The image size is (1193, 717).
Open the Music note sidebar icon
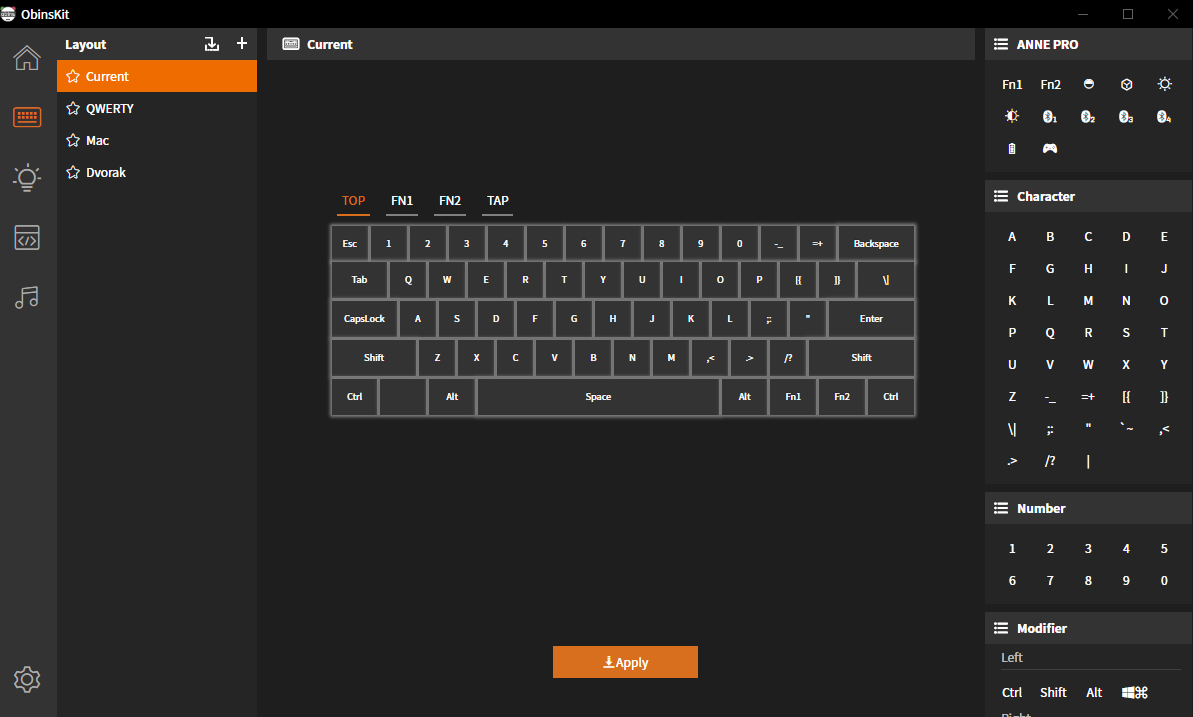pyautogui.click(x=27, y=297)
